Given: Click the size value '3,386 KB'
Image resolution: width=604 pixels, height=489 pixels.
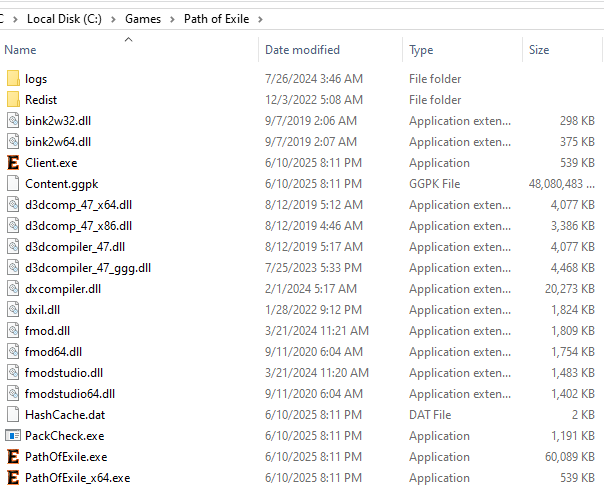Looking at the screenshot, I should tap(572, 226).
